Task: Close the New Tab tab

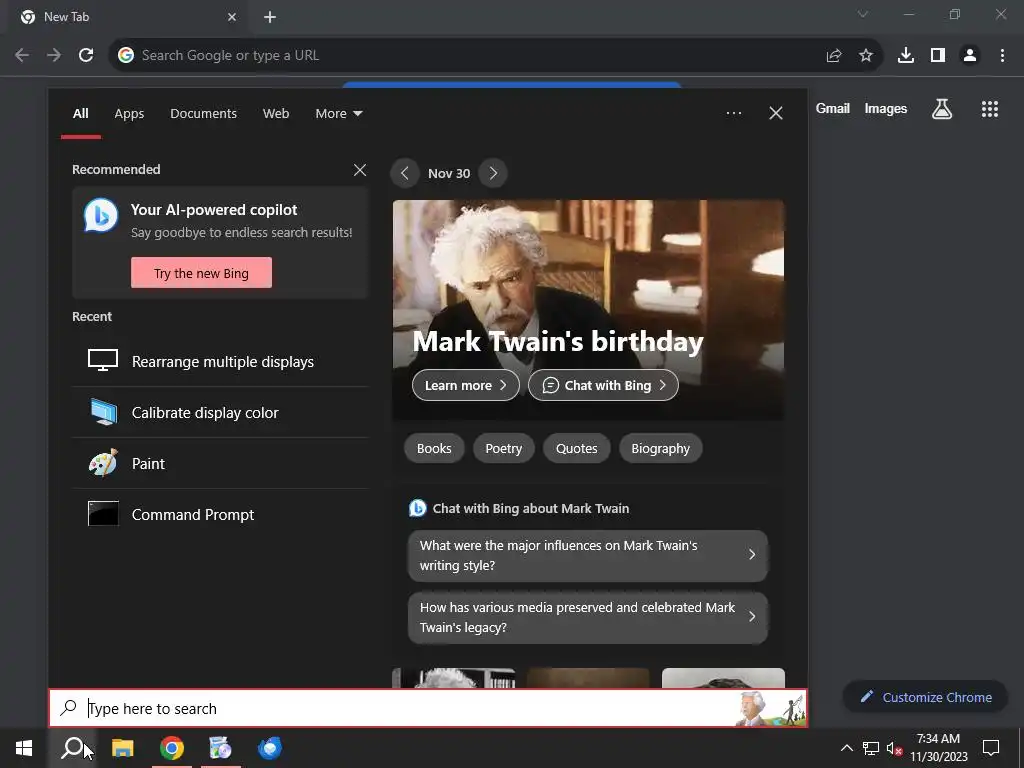Action: [232, 18]
